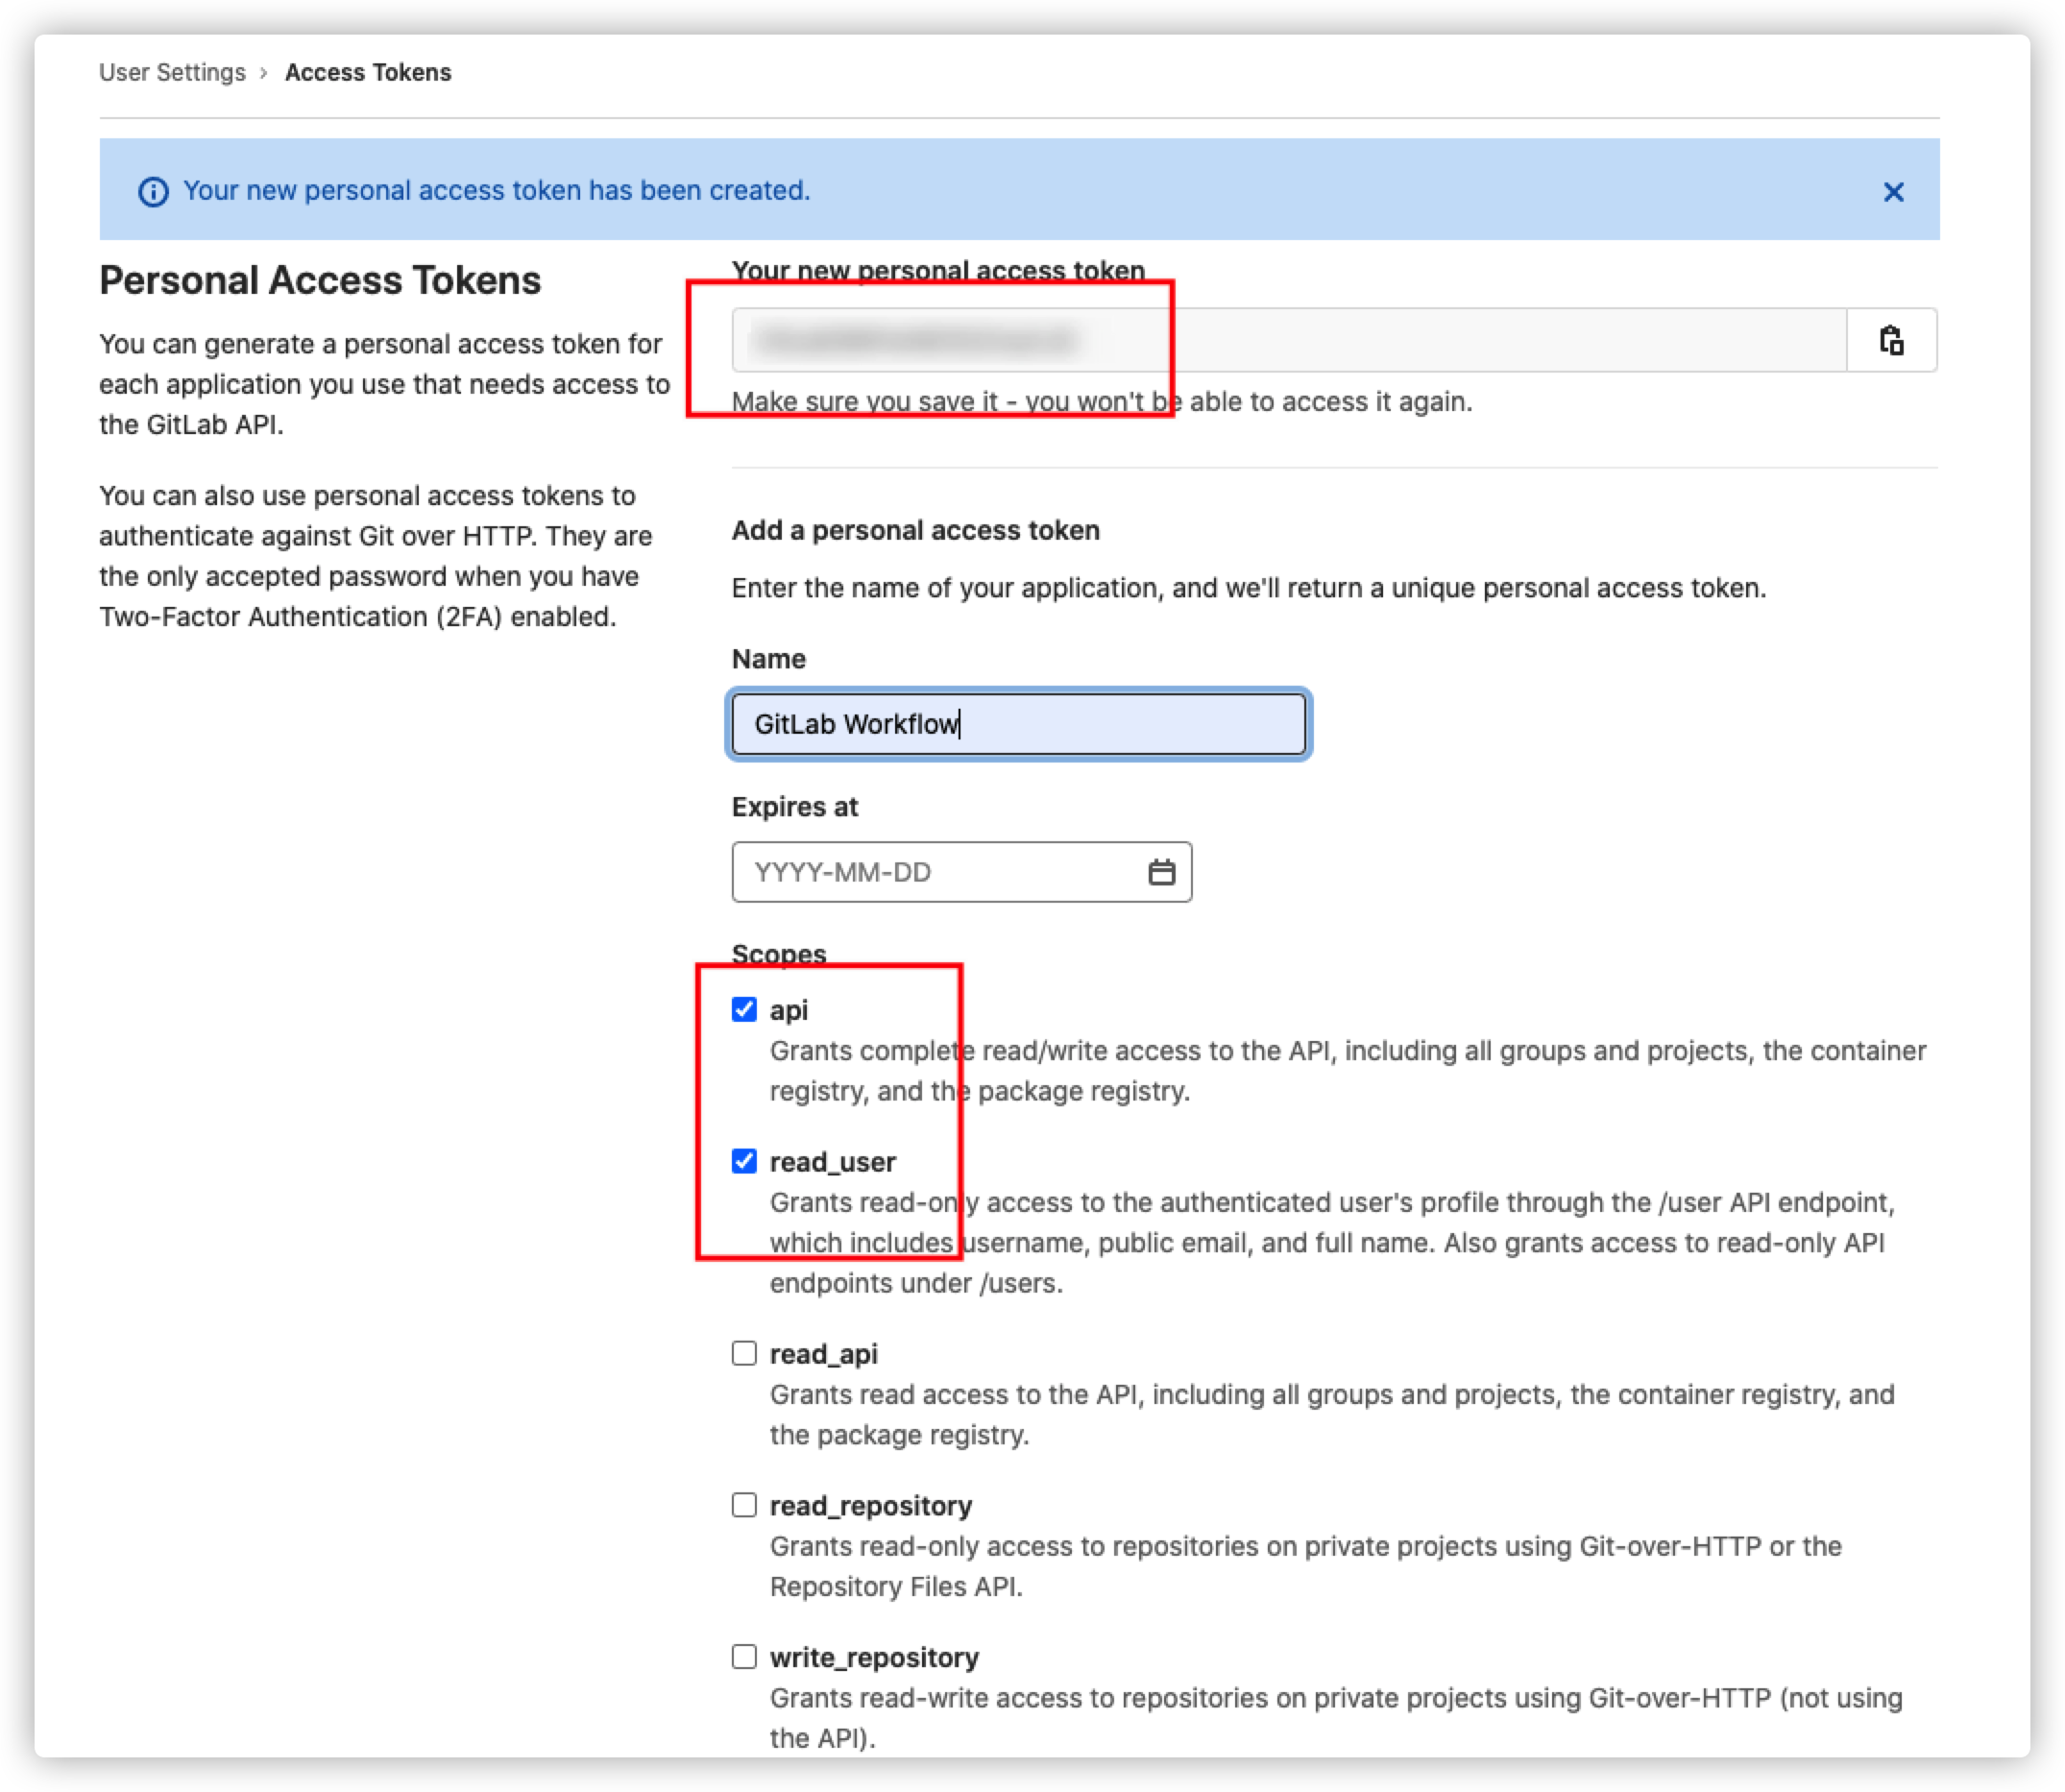The height and width of the screenshot is (1792, 2065).
Task: Click the read_user scope label
Action: click(x=832, y=1162)
